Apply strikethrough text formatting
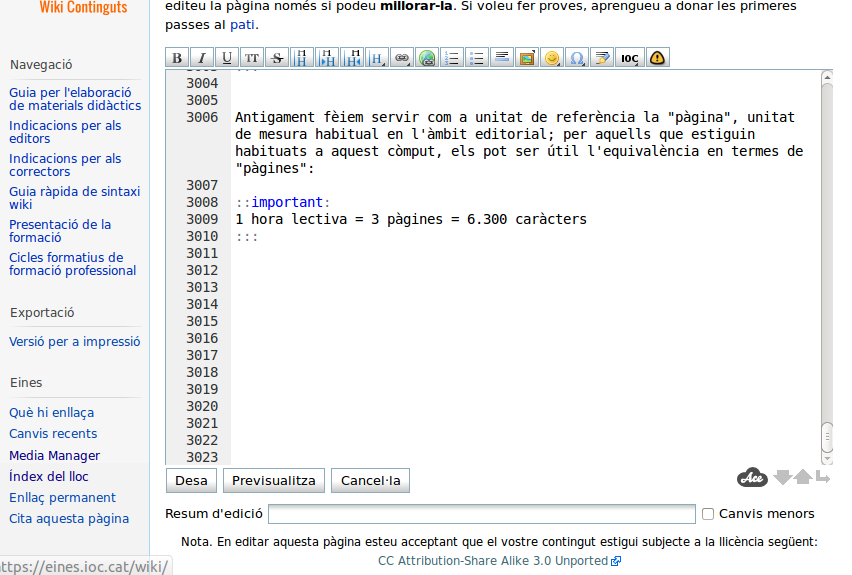This screenshot has width=852, height=575. point(277,58)
